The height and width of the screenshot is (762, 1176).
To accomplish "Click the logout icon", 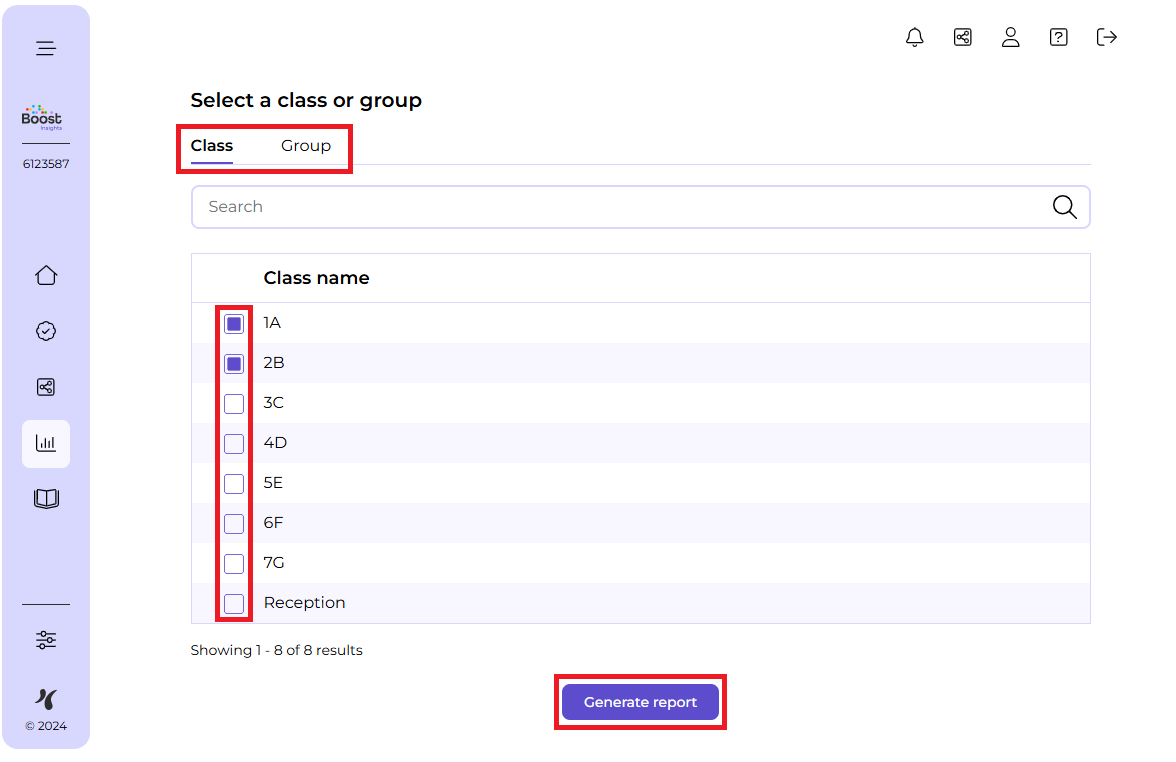I will pos(1106,38).
